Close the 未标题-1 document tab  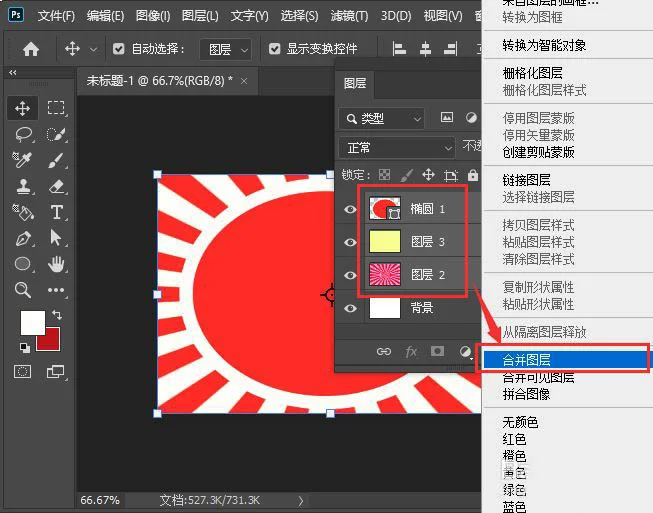pyautogui.click(x=244, y=81)
